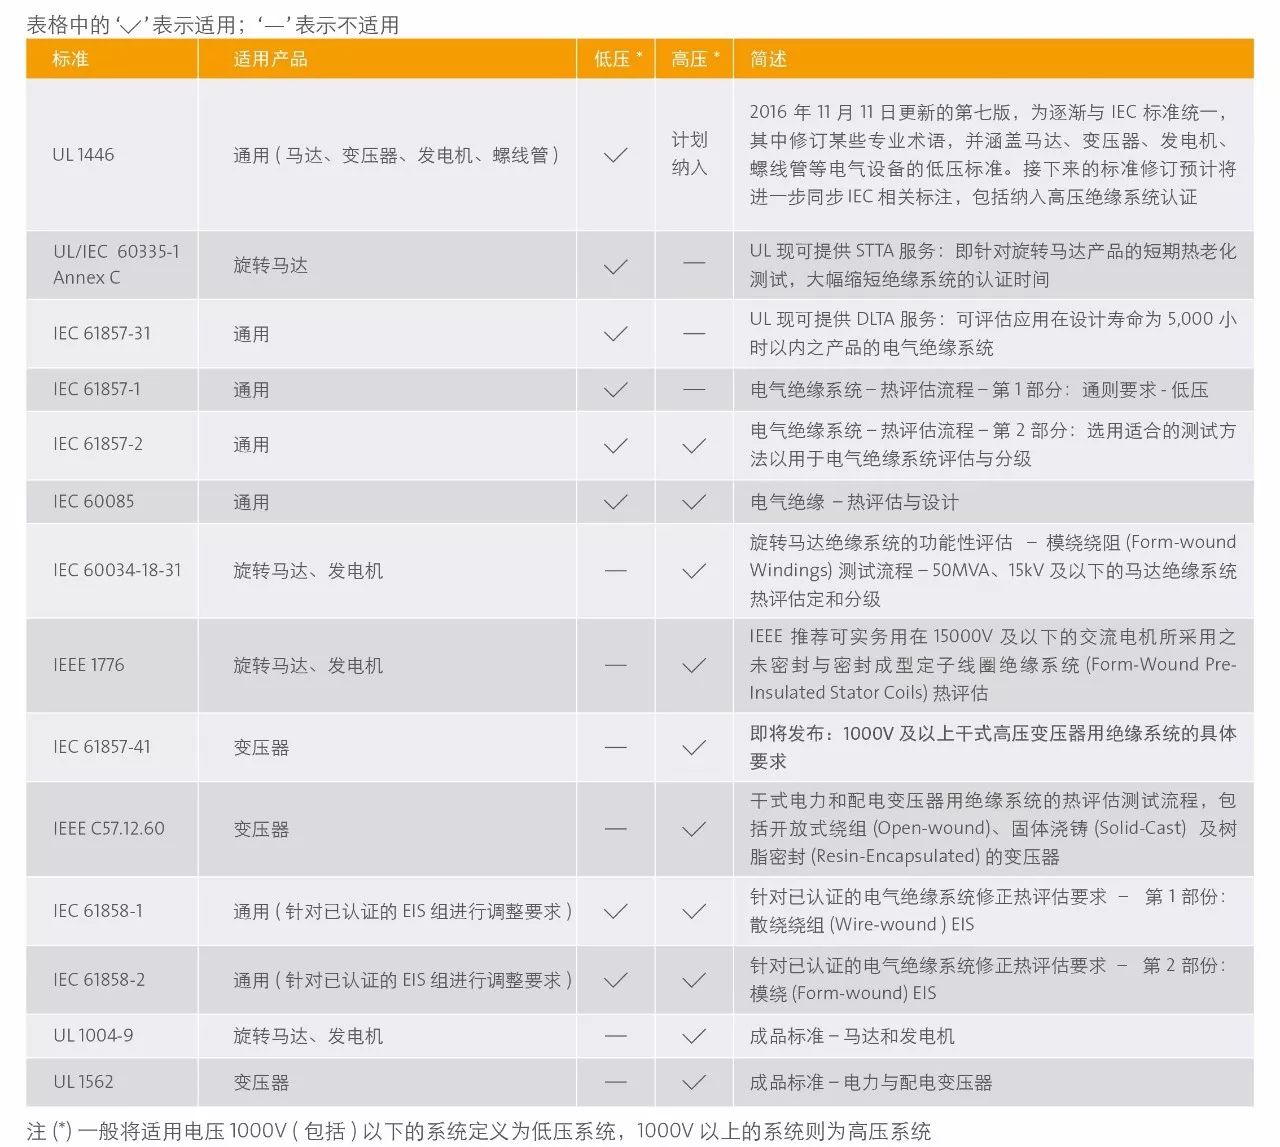Click the low-voltage checkmark for IEC 61857-2
Viewport: 1280px width, 1147px height.
click(616, 445)
